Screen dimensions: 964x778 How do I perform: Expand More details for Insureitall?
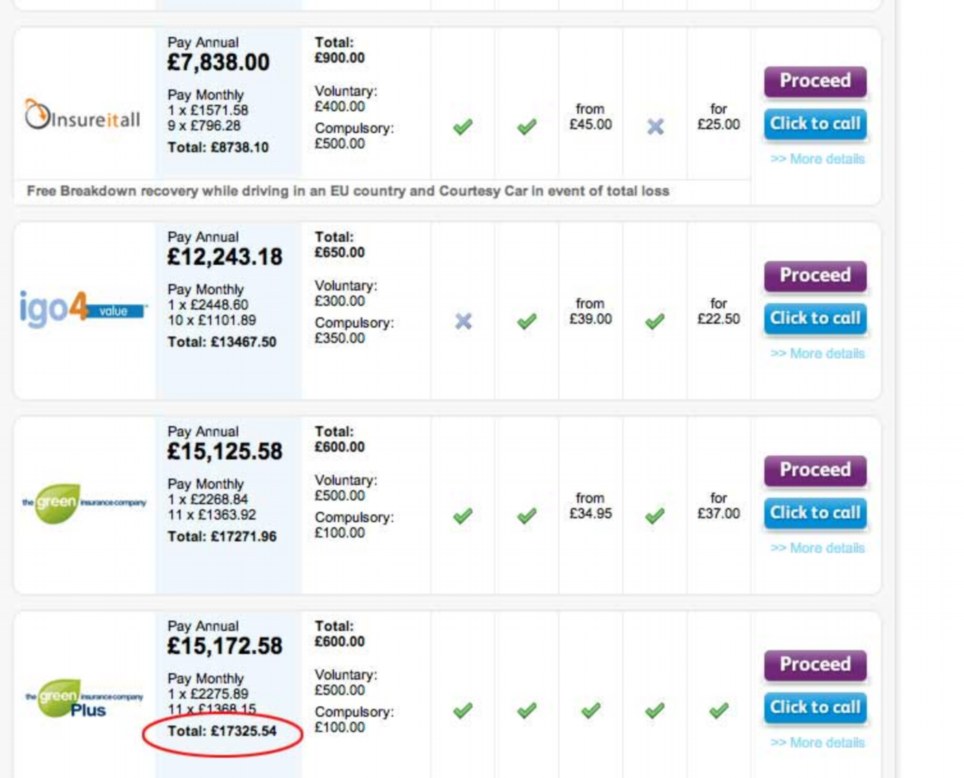(x=817, y=159)
